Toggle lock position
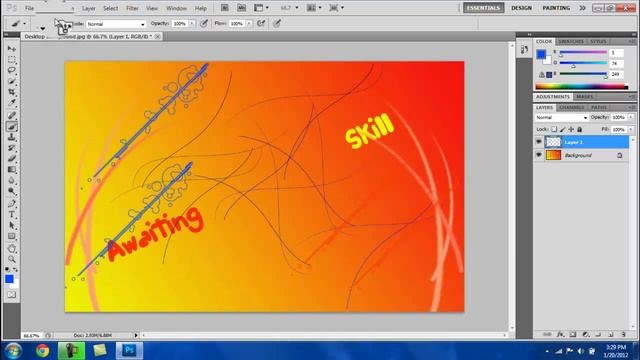 571,129
